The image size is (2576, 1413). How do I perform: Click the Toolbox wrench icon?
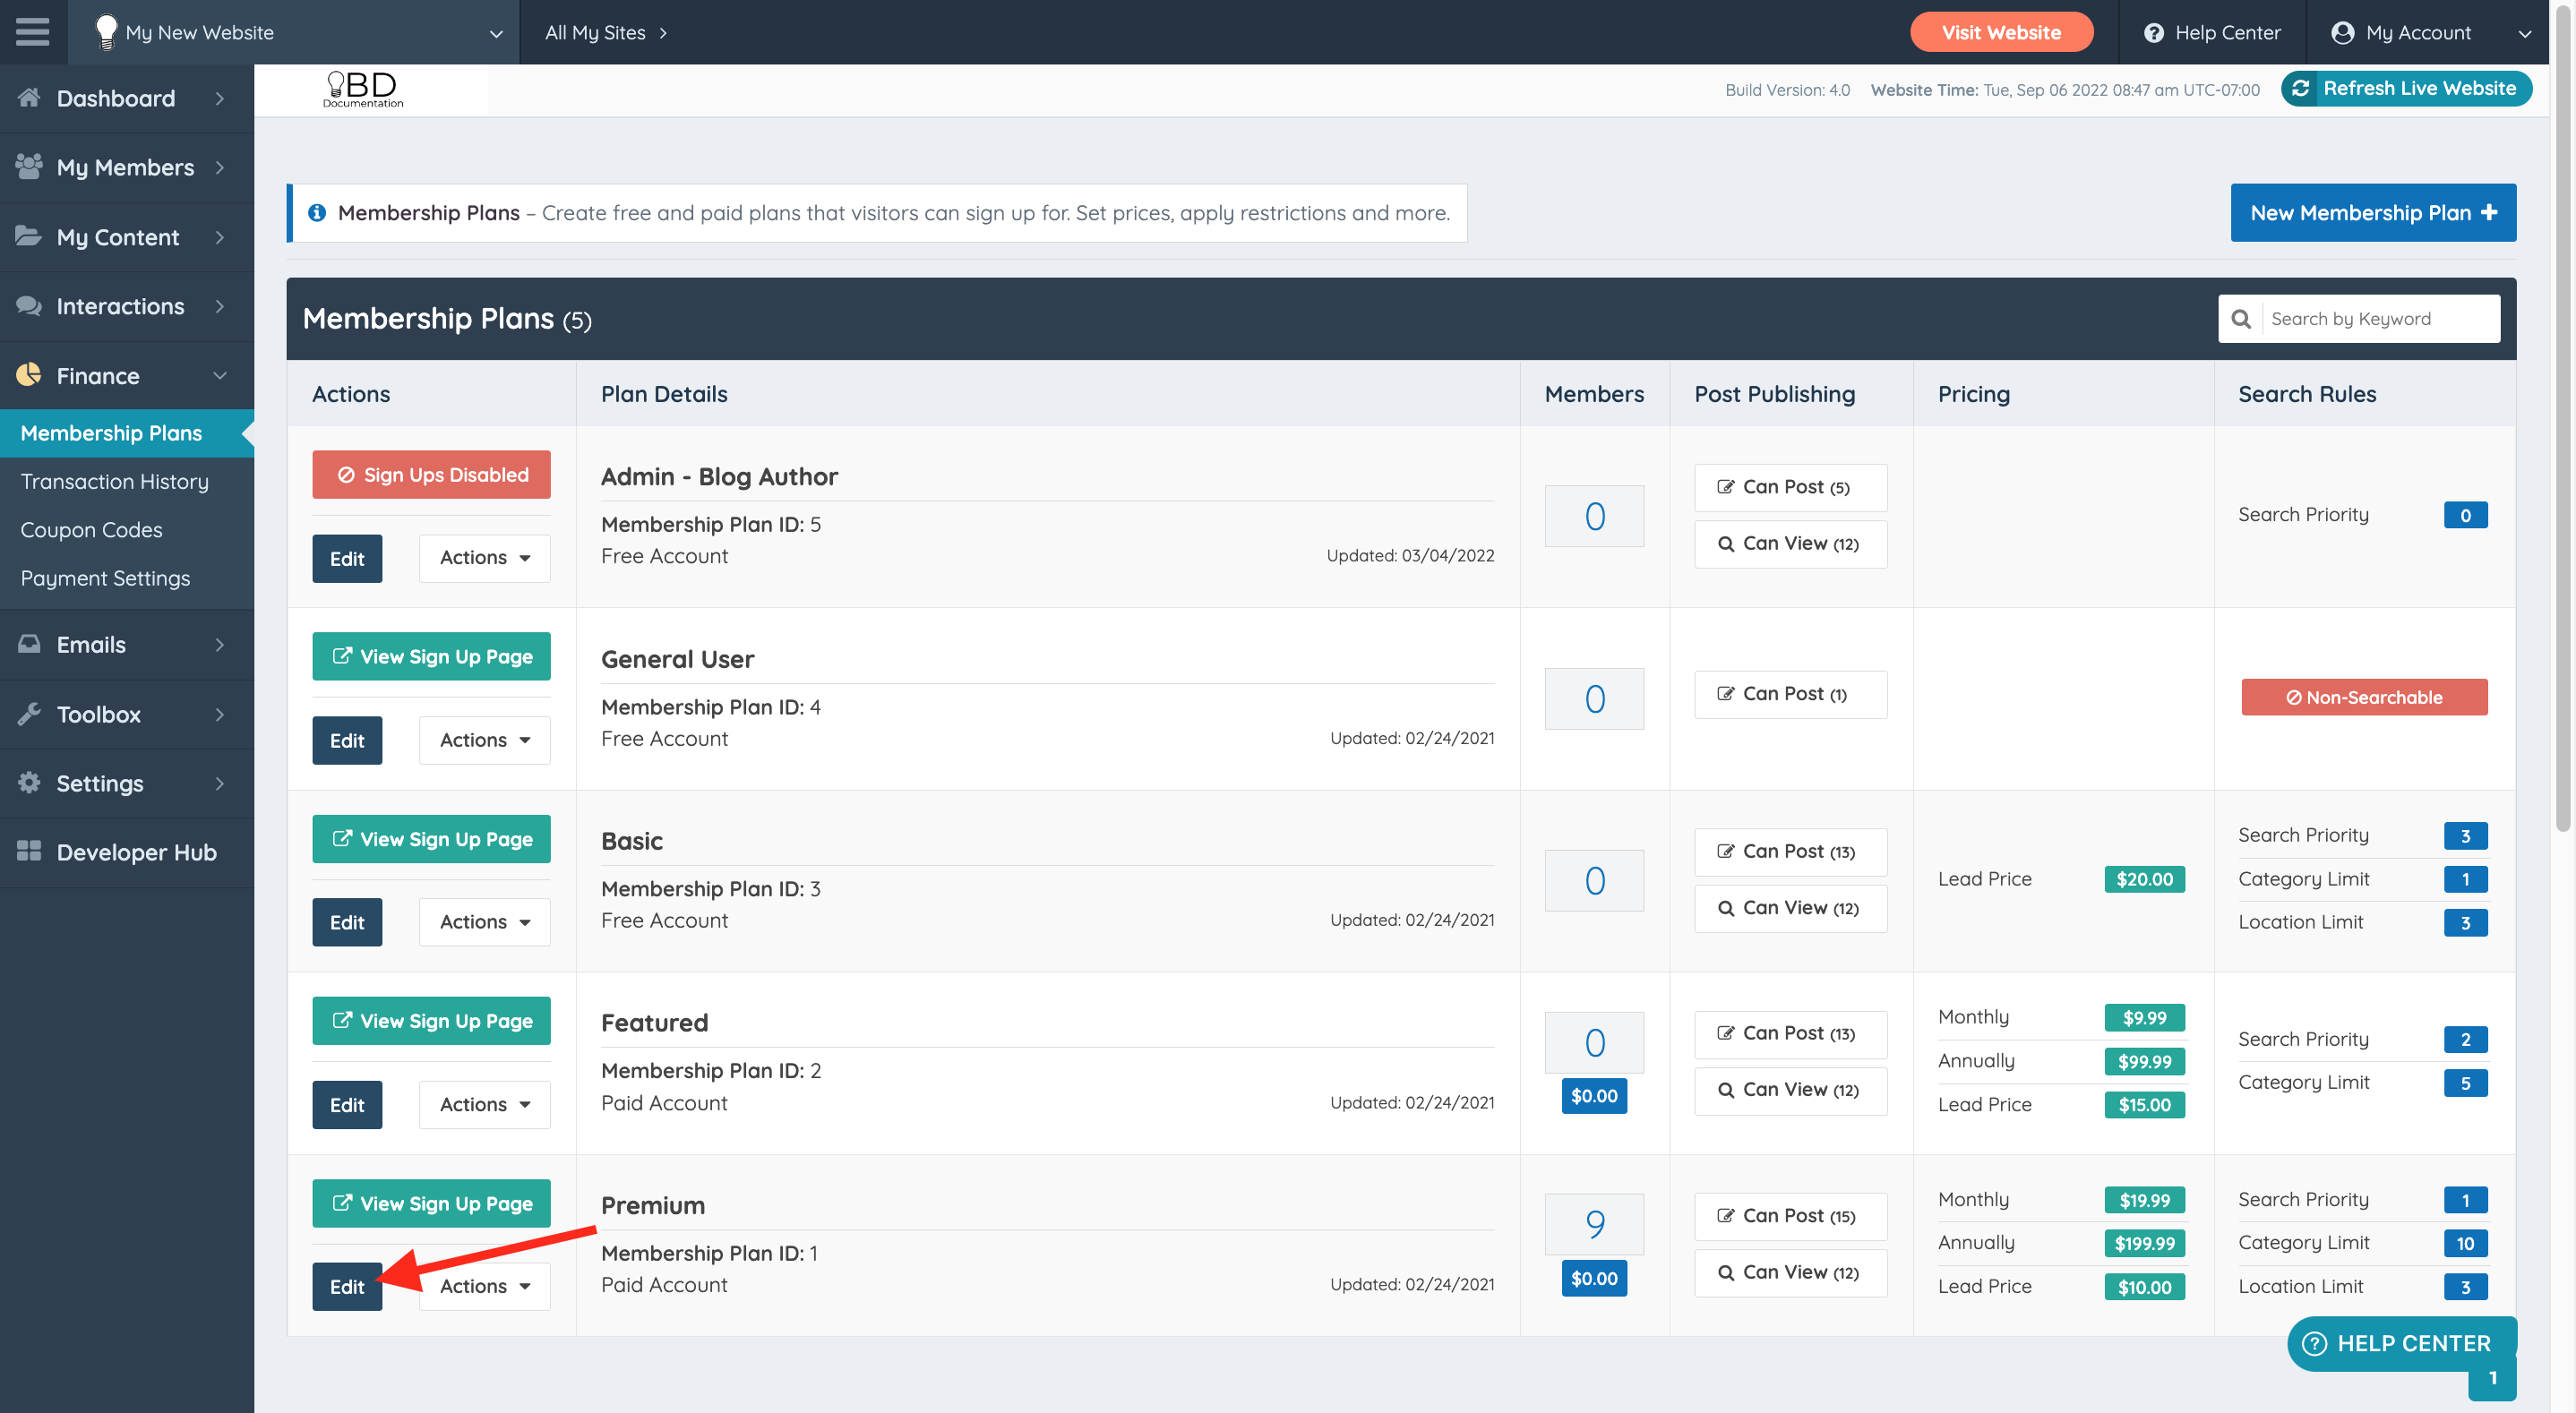pyautogui.click(x=29, y=714)
